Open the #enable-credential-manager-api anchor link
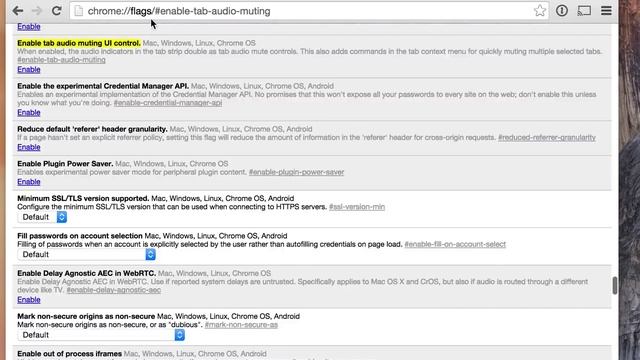Viewport: 640px width, 360px height. pyautogui.click(x=168, y=103)
